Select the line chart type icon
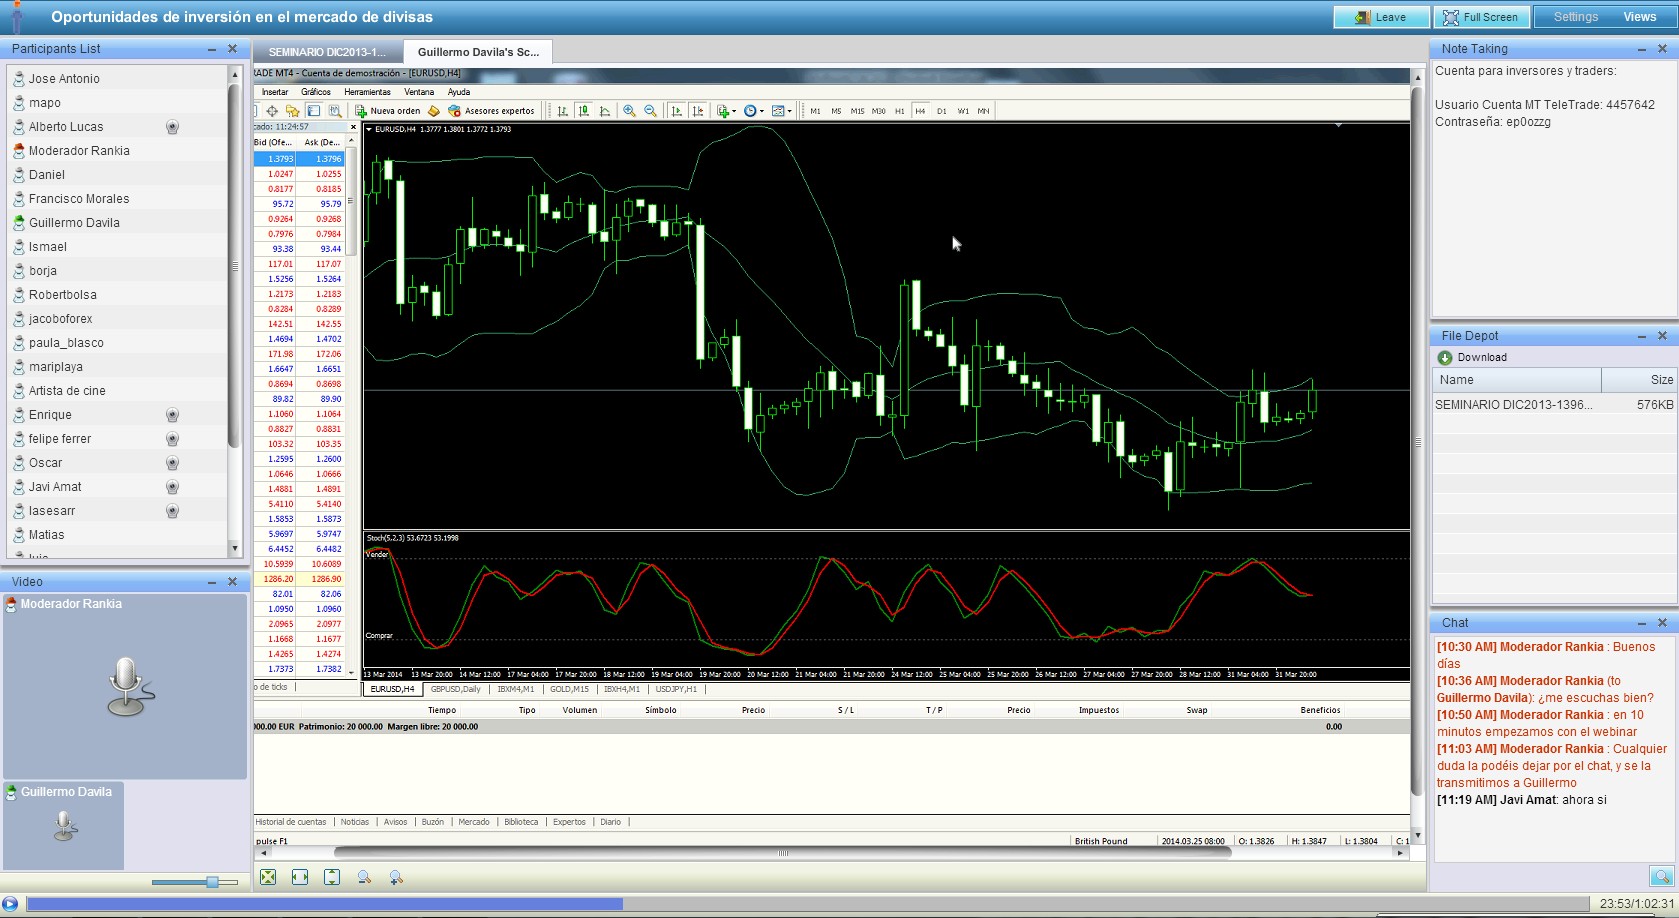Screen dimensions: 1679x918 [x=604, y=111]
